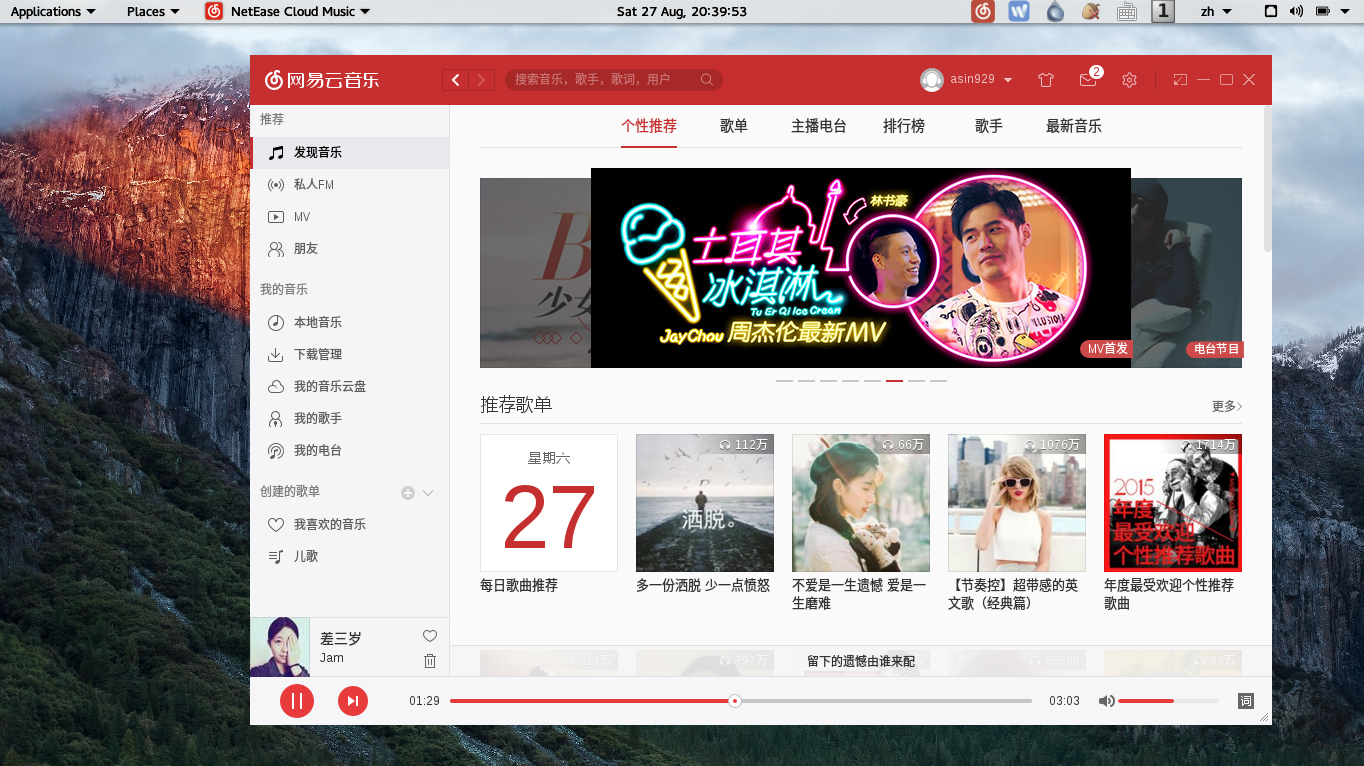Open the zh input language dropdown
The height and width of the screenshot is (766, 1364).
click(x=1216, y=12)
